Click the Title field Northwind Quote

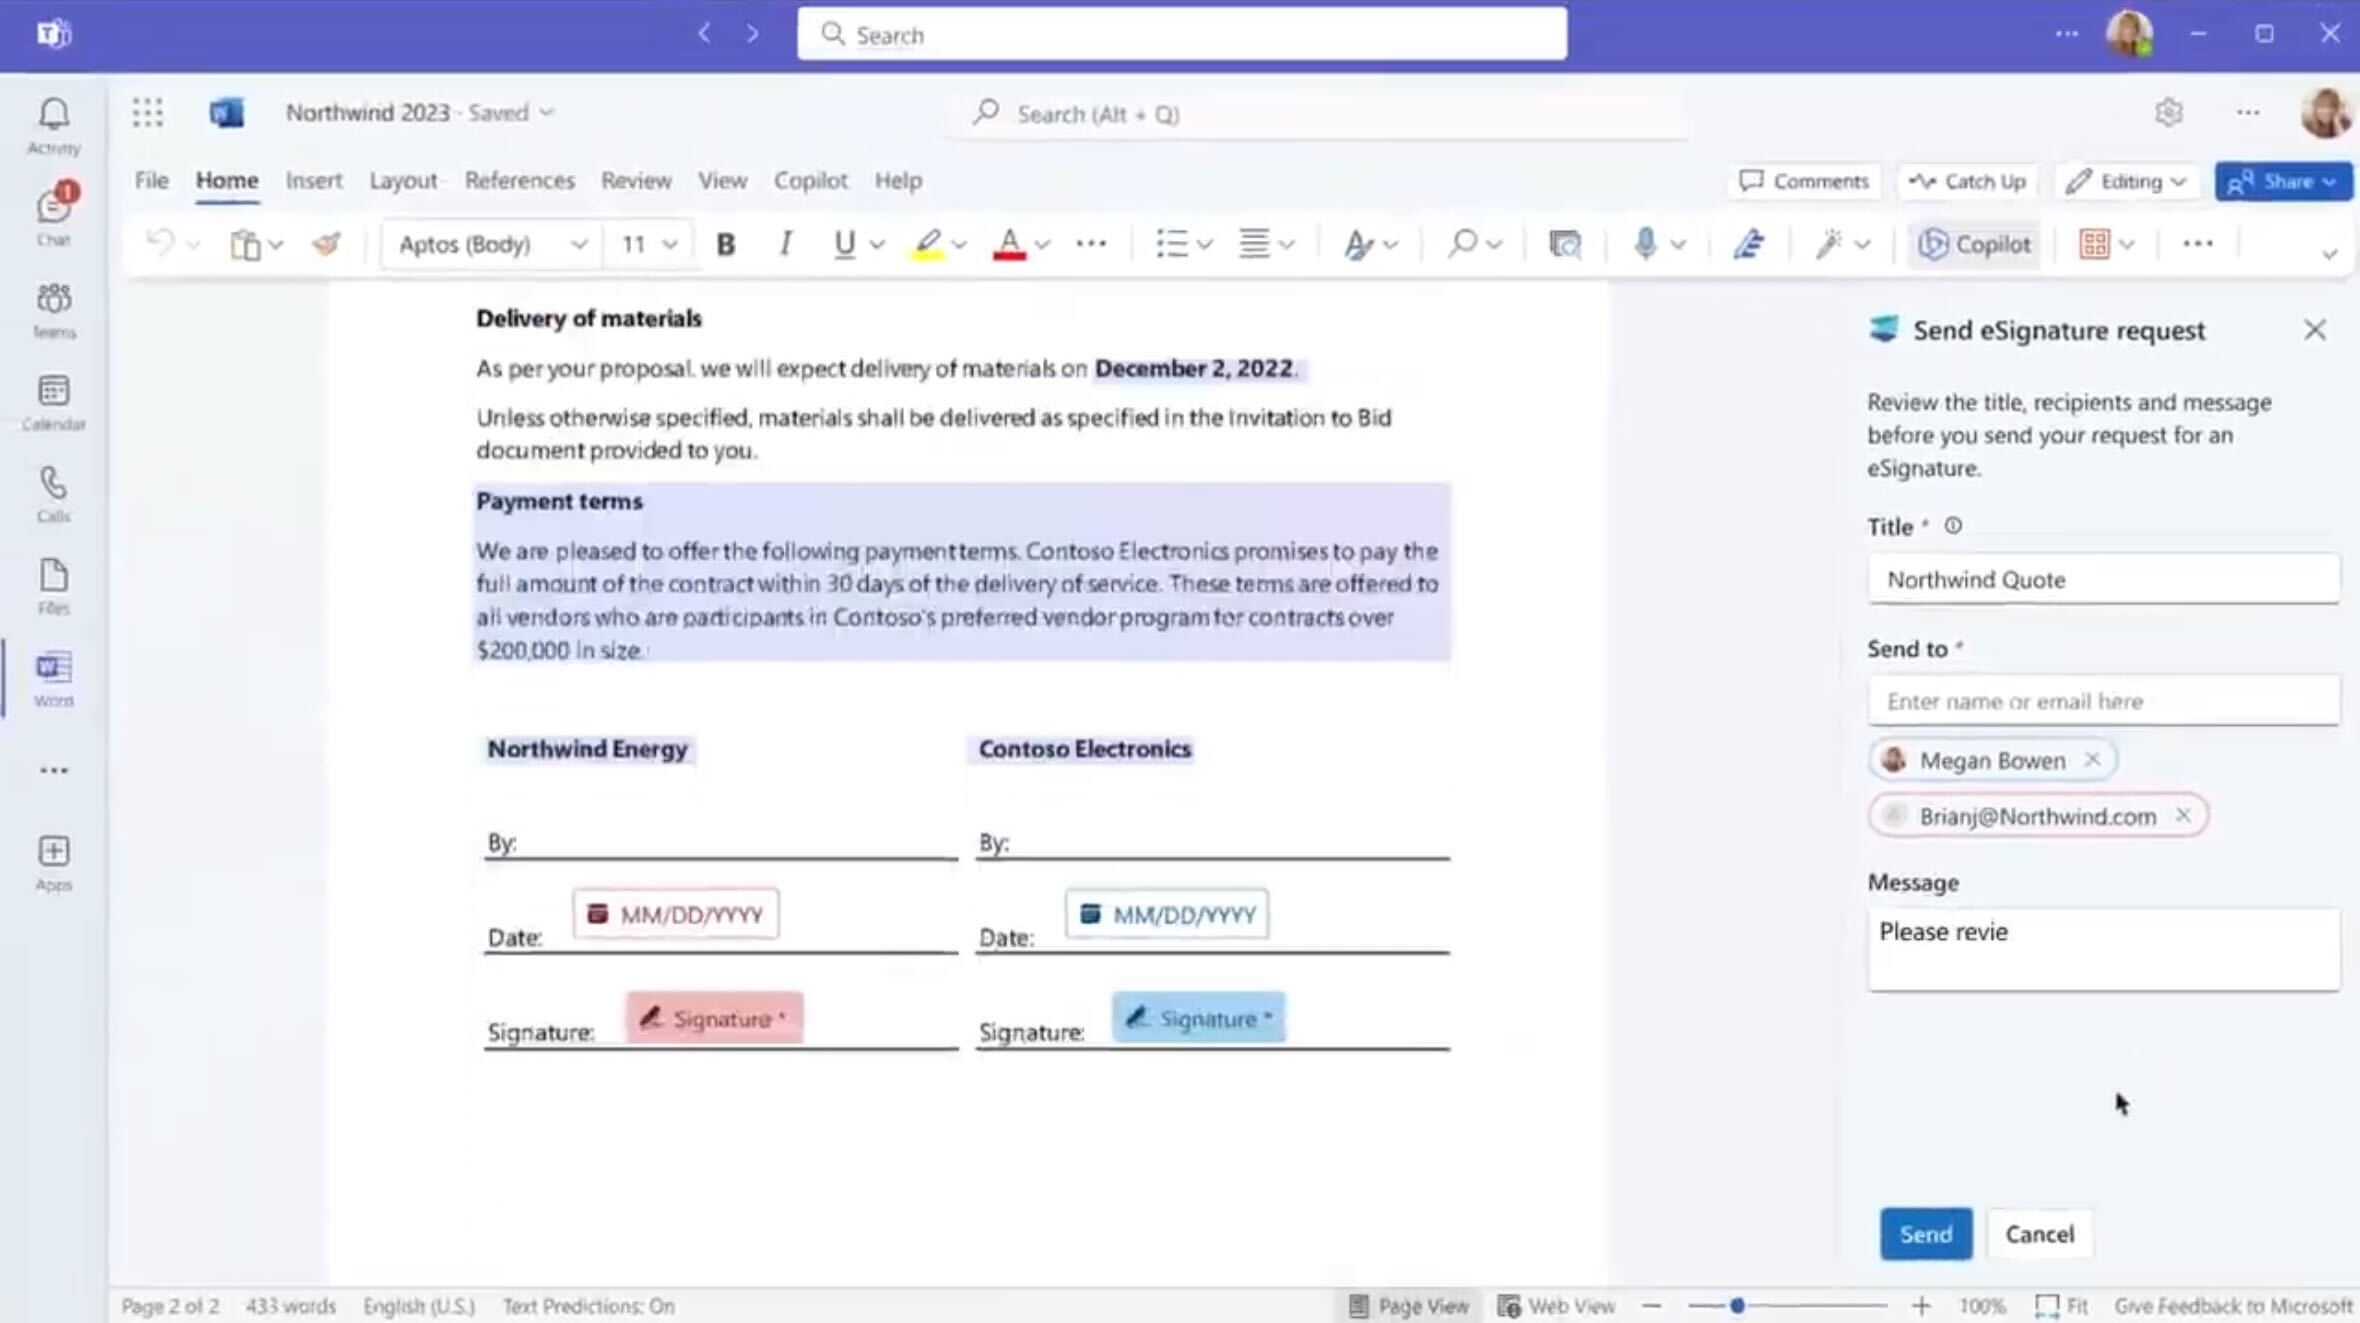click(x=2104, y=579)
